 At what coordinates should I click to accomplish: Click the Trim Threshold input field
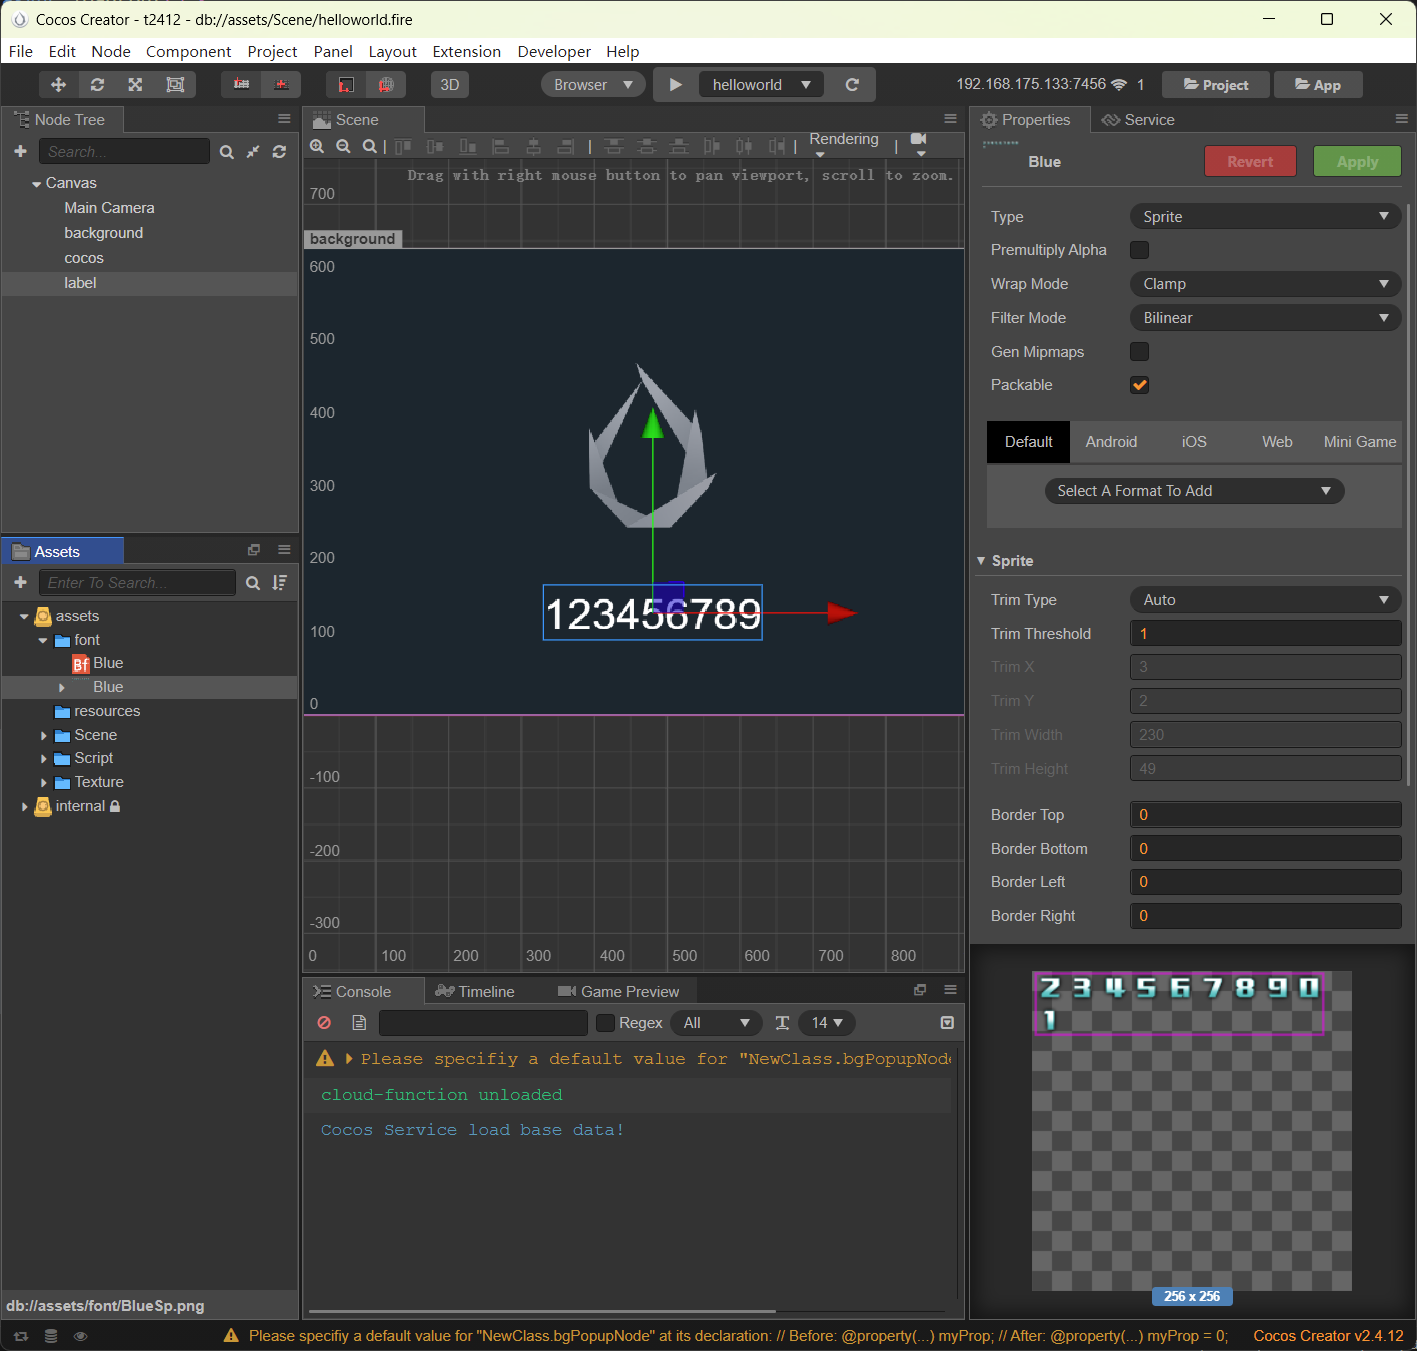tap(1264, 634)
